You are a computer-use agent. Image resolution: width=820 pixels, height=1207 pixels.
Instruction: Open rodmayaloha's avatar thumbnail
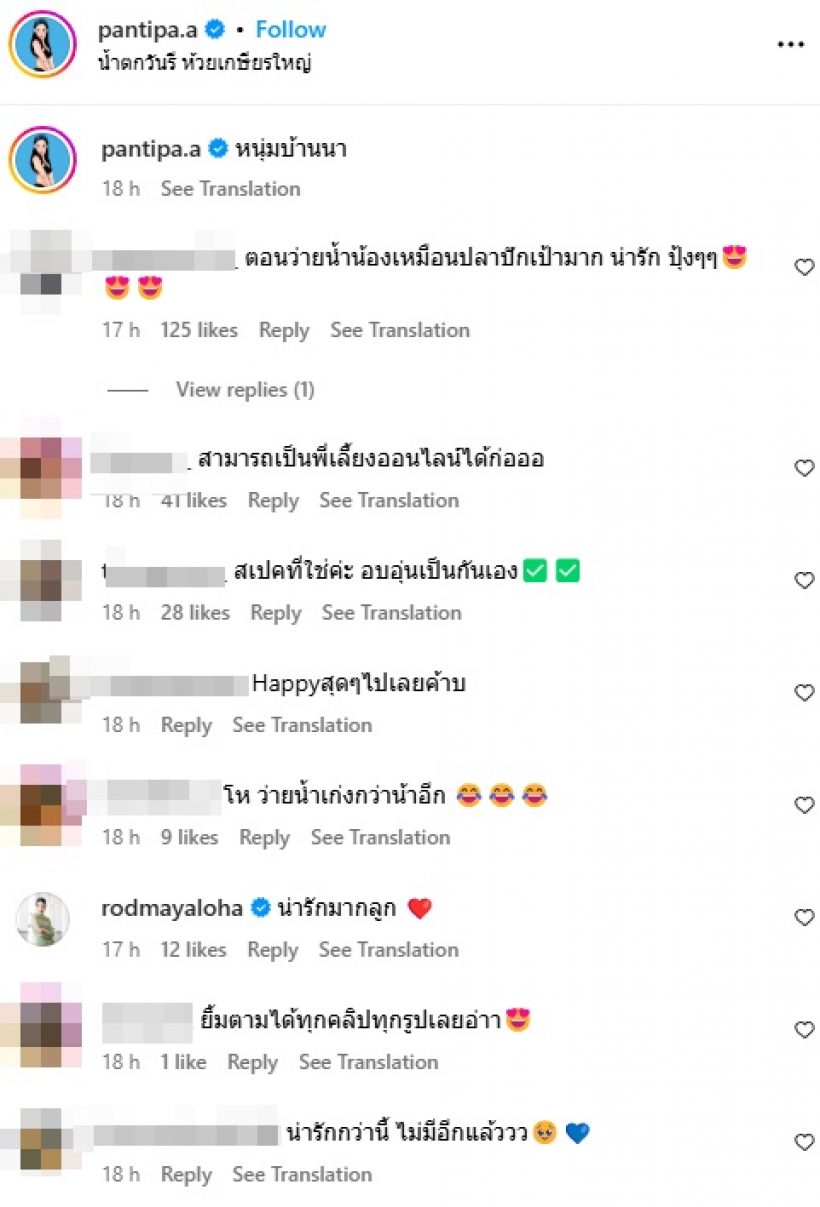point(43,918)
